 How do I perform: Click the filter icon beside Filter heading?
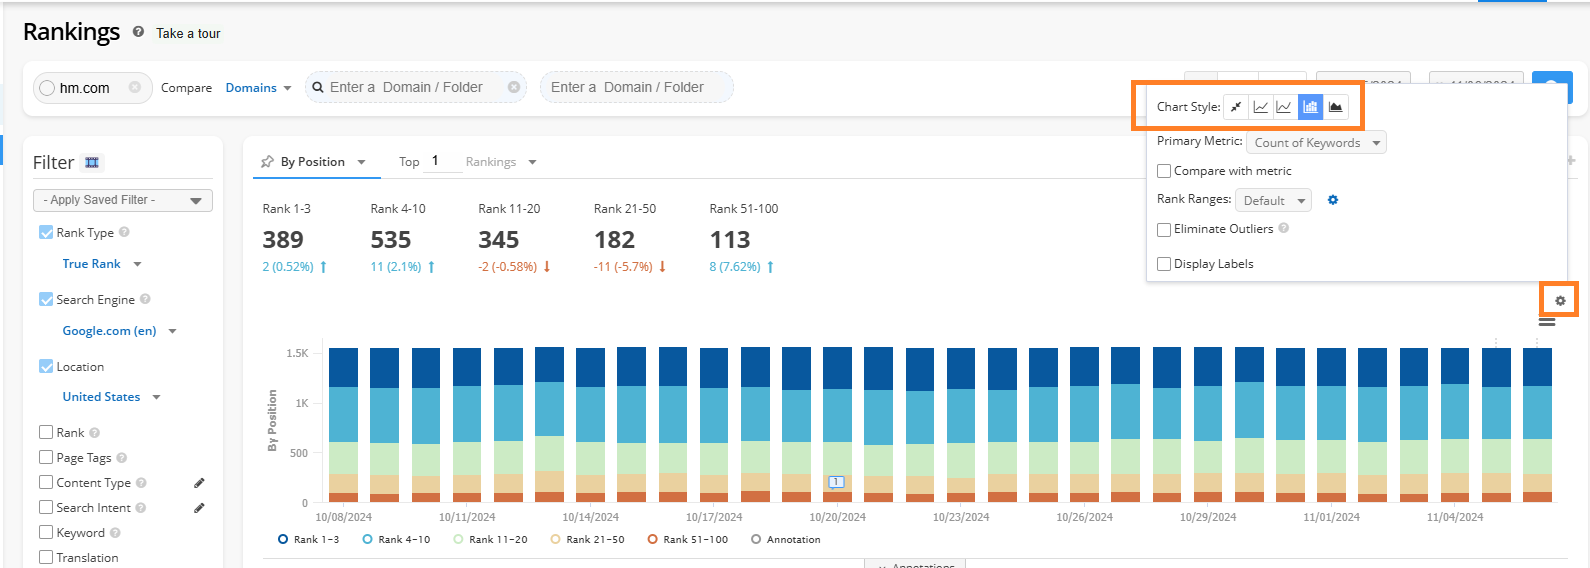[92, 163]
